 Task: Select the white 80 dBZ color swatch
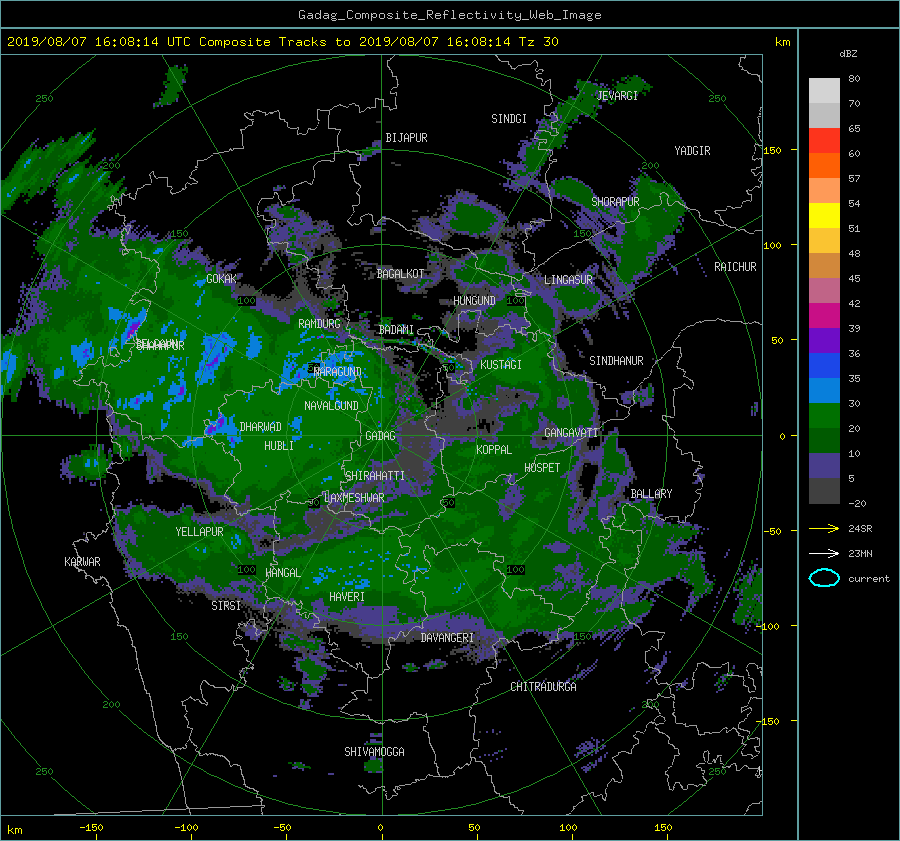point(824,91)
